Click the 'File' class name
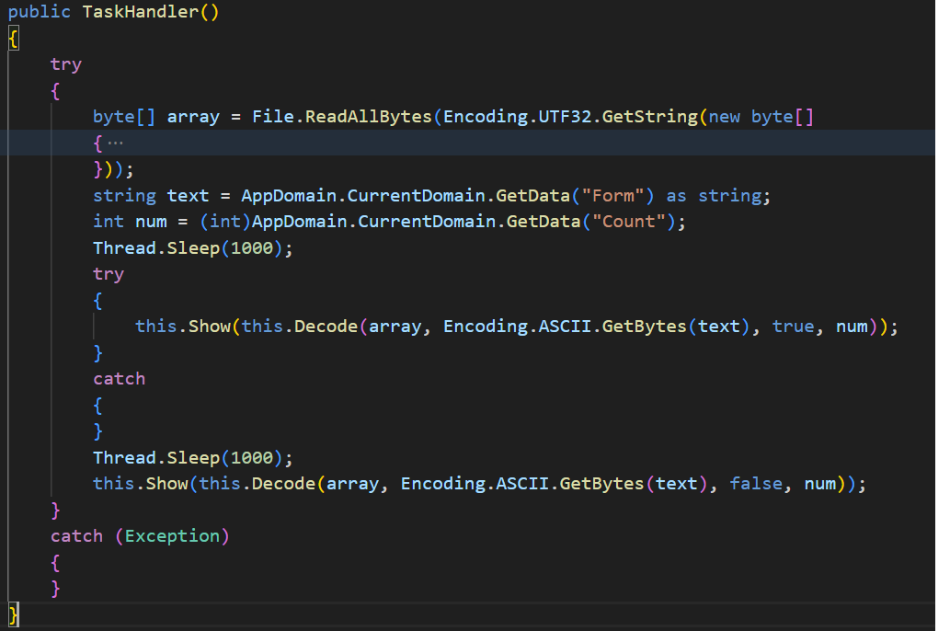This screenshot has width=936, height=631. point(273,116)
